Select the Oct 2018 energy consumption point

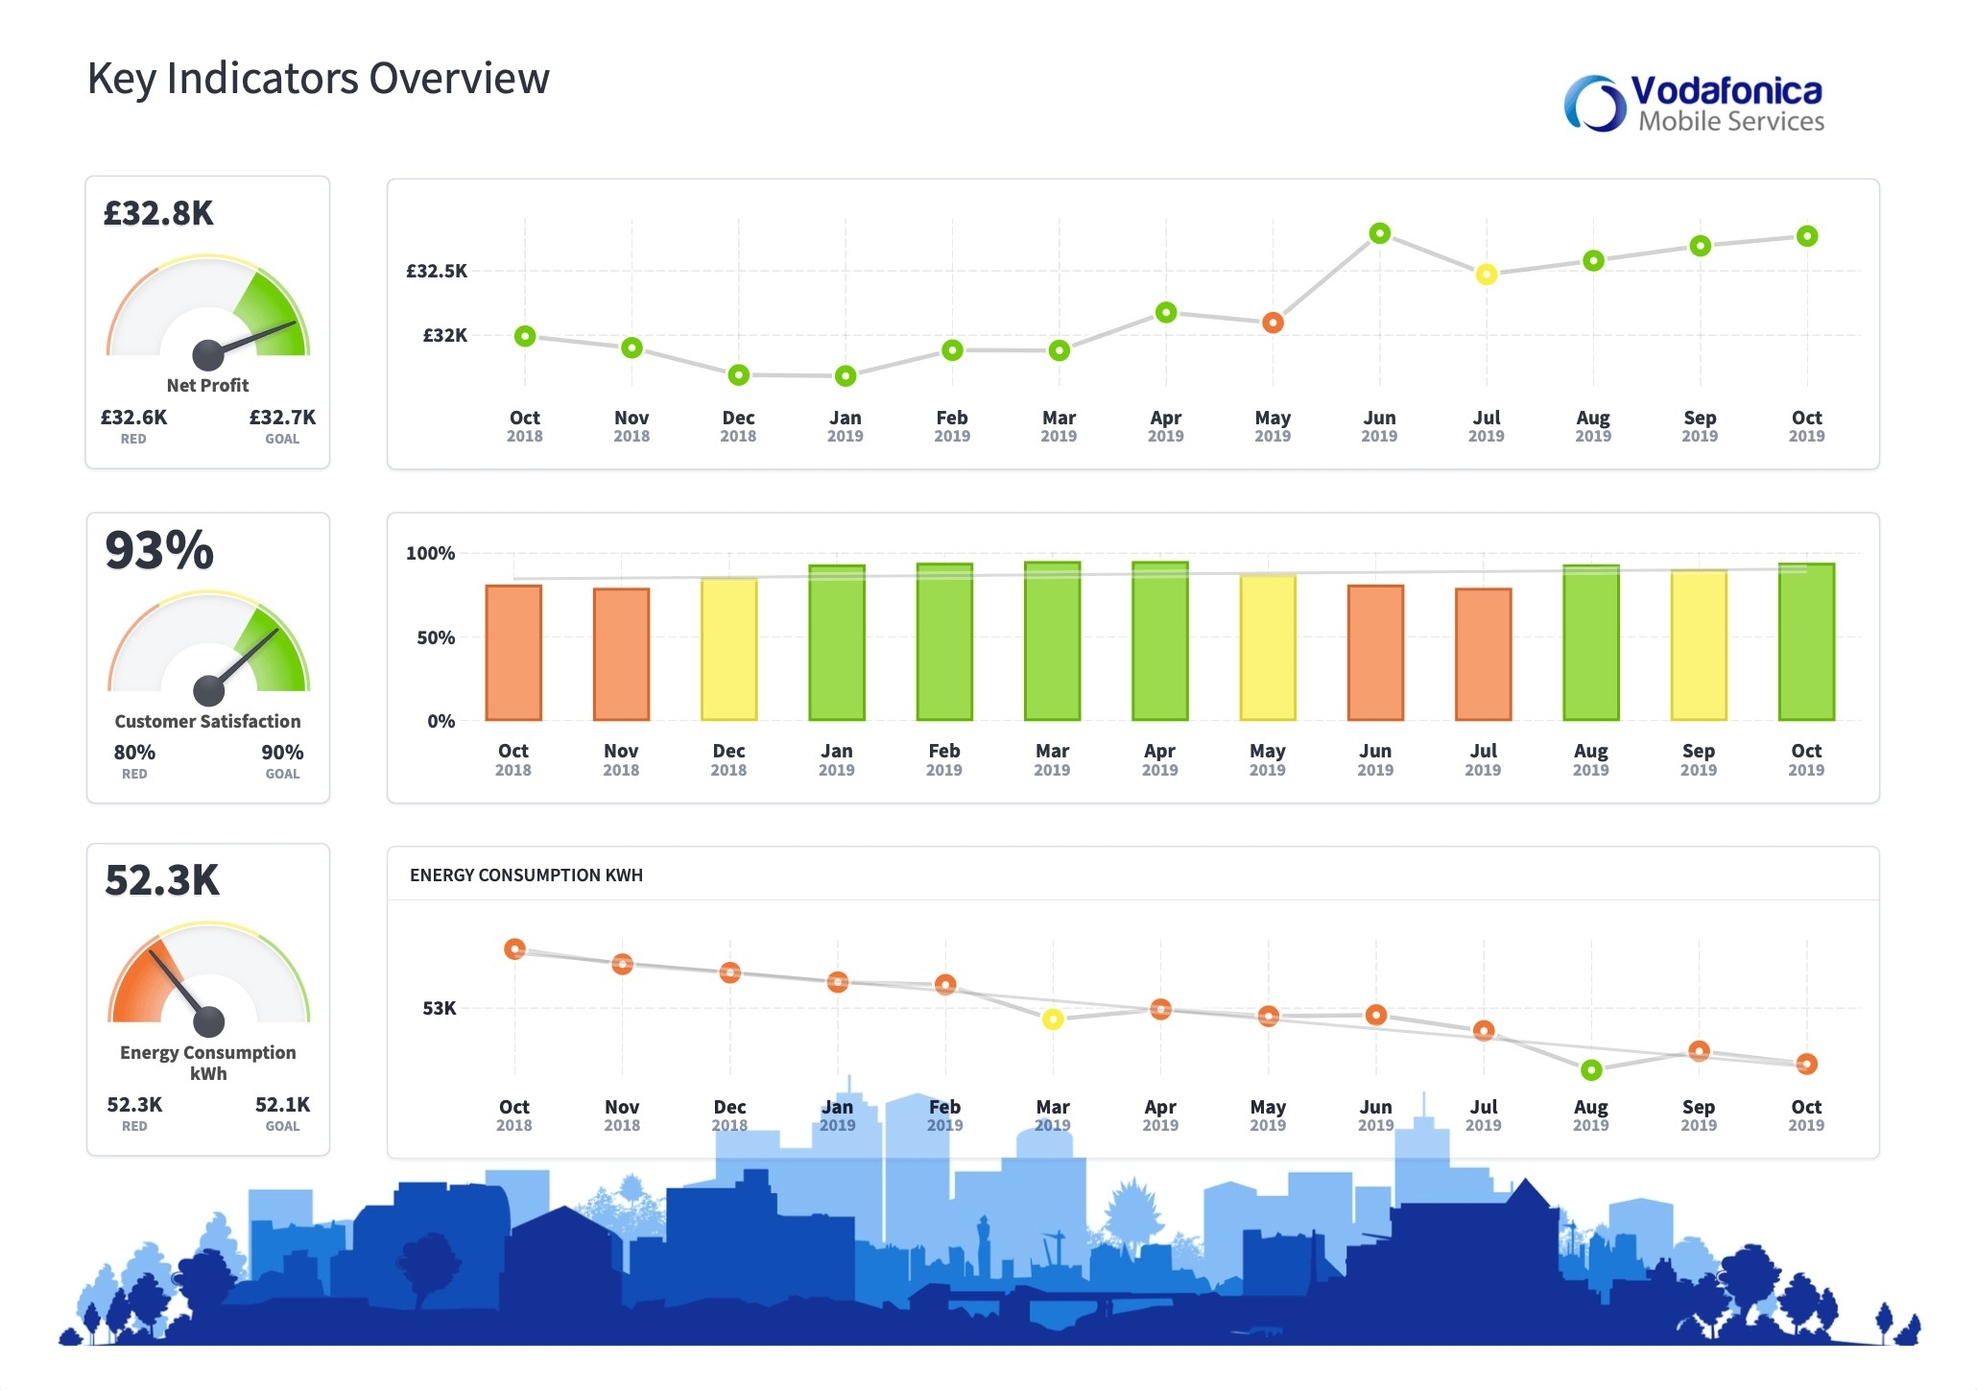point(515,949)
